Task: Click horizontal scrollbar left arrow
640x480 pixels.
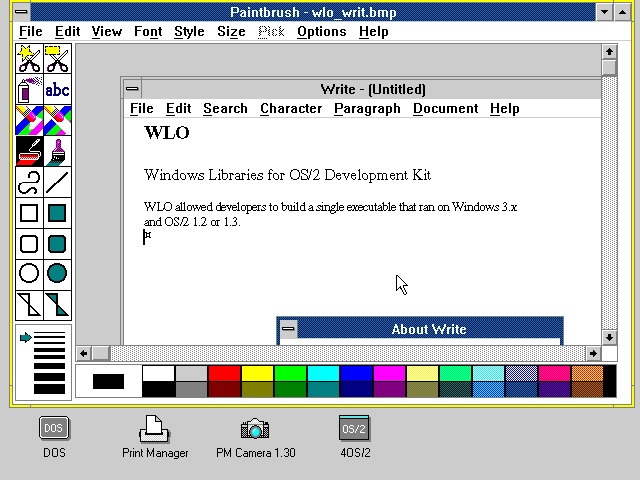Action: point(84,353)
